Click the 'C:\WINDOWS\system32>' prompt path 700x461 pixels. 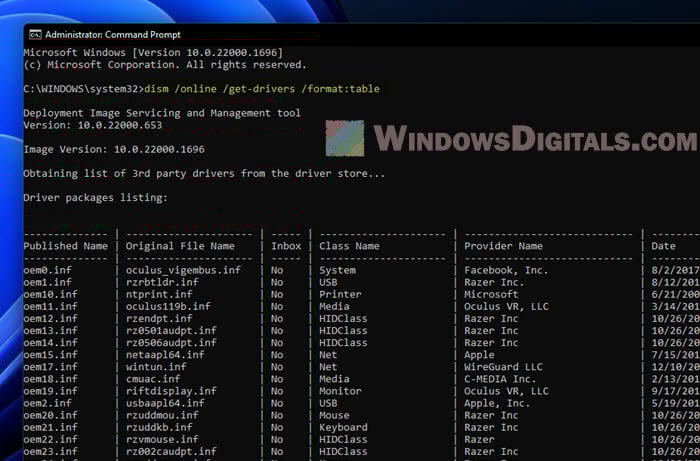(x=83, y=89)
